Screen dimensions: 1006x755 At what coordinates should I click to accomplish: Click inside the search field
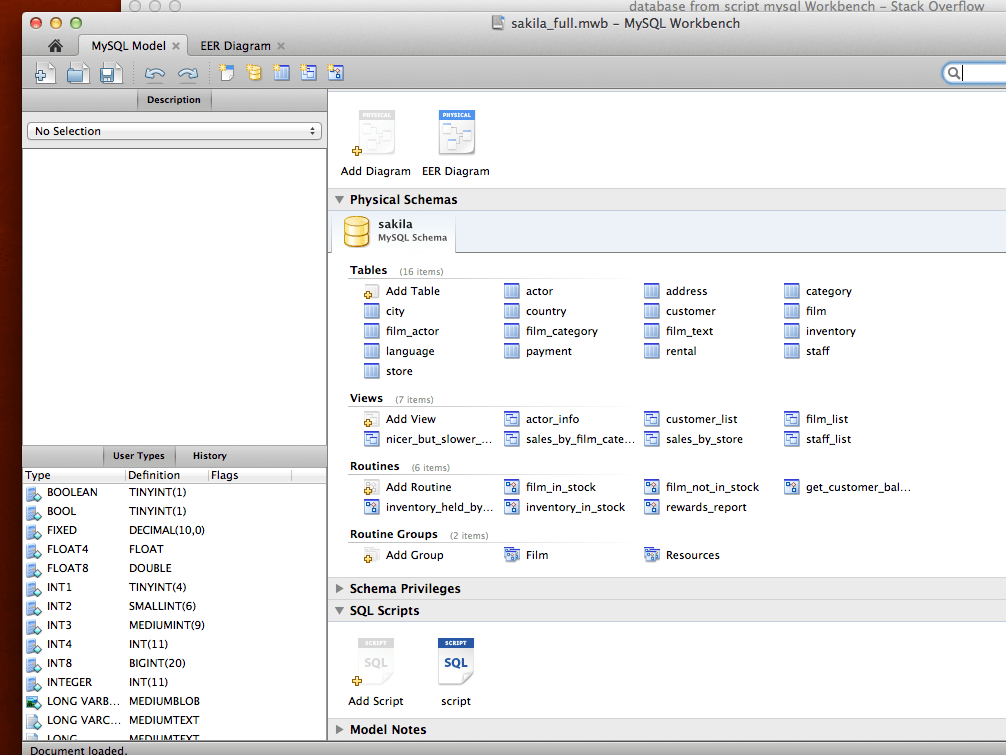[x=975, y=72]
